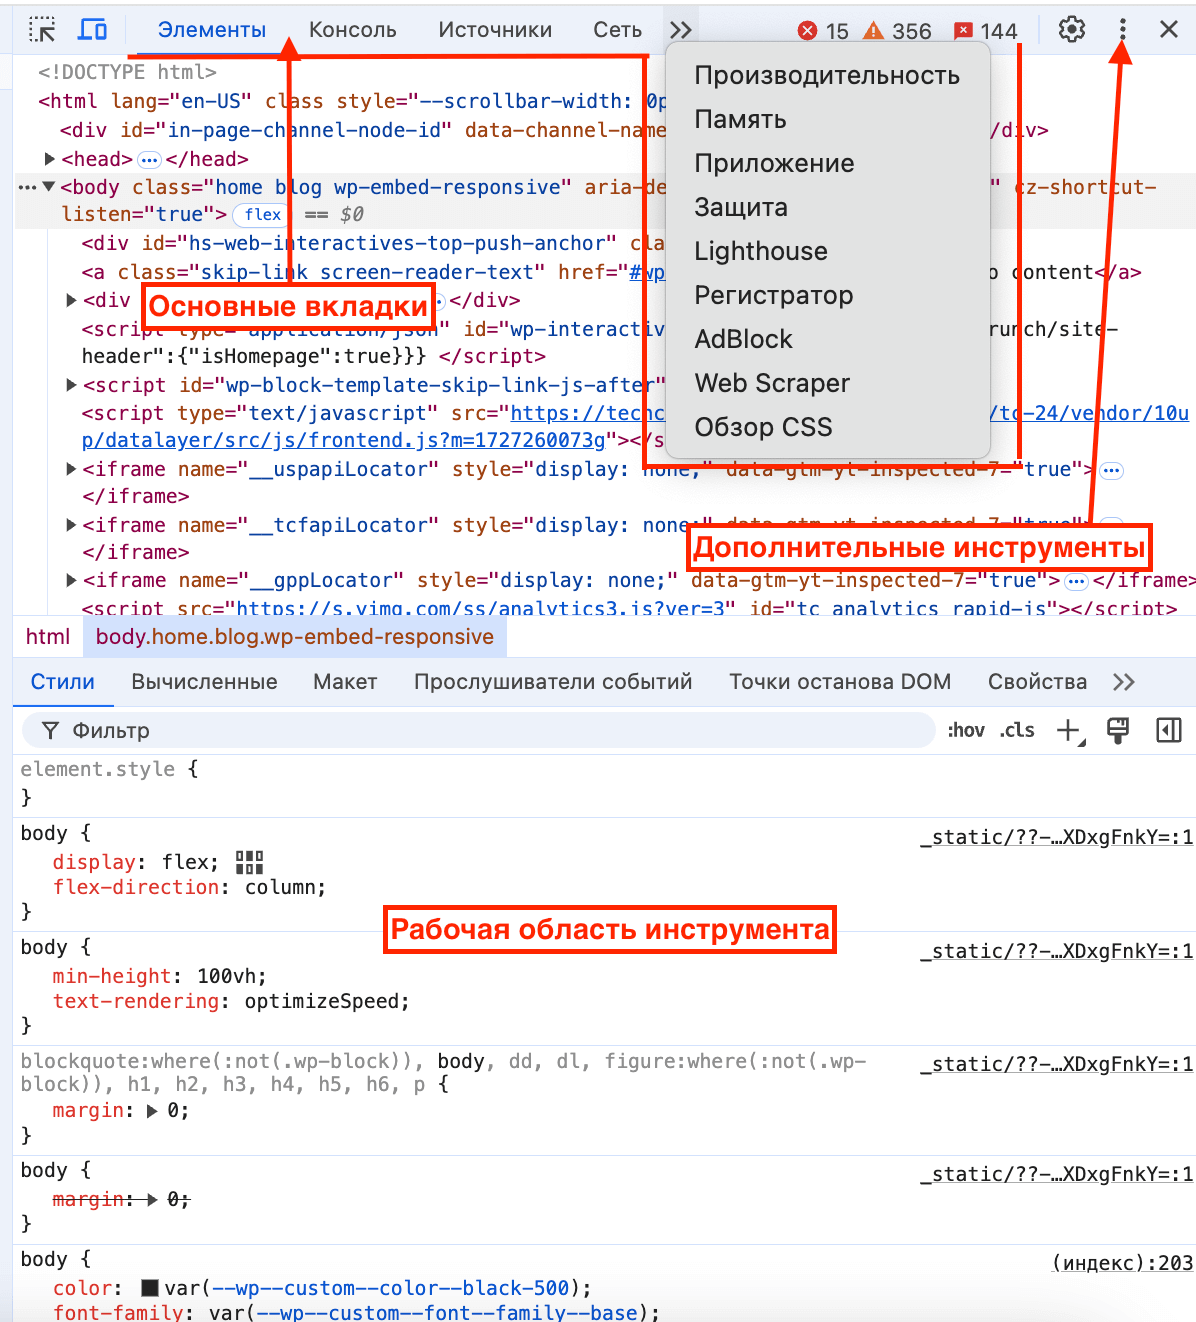Switch to the Консоль tab

(352, 29)
